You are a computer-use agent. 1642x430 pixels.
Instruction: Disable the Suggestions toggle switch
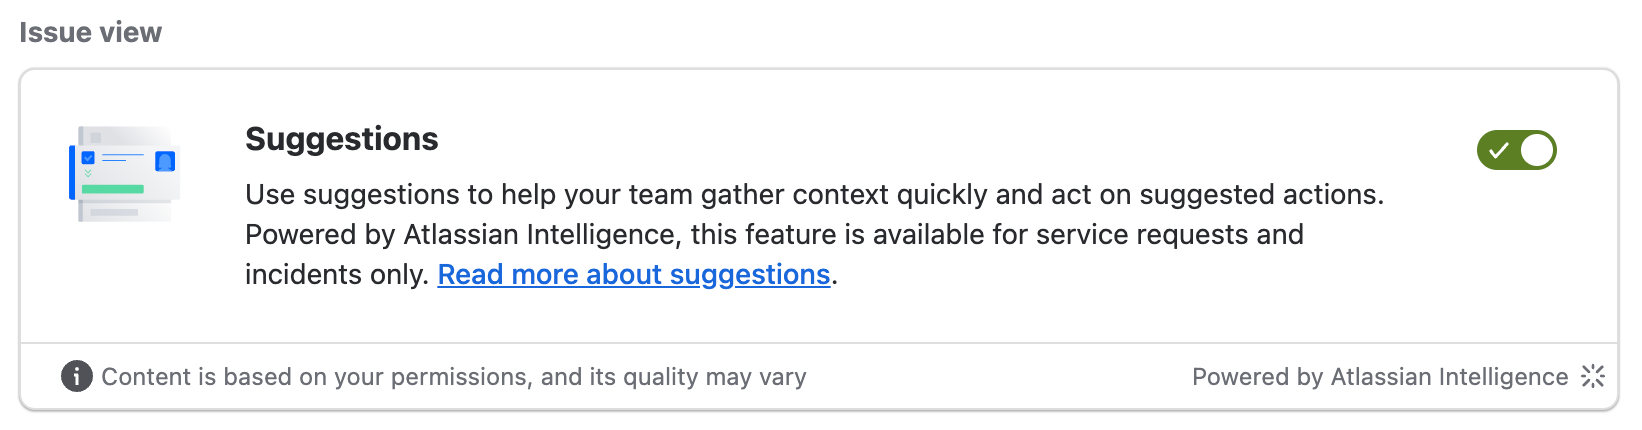[x=1516, y=150]
